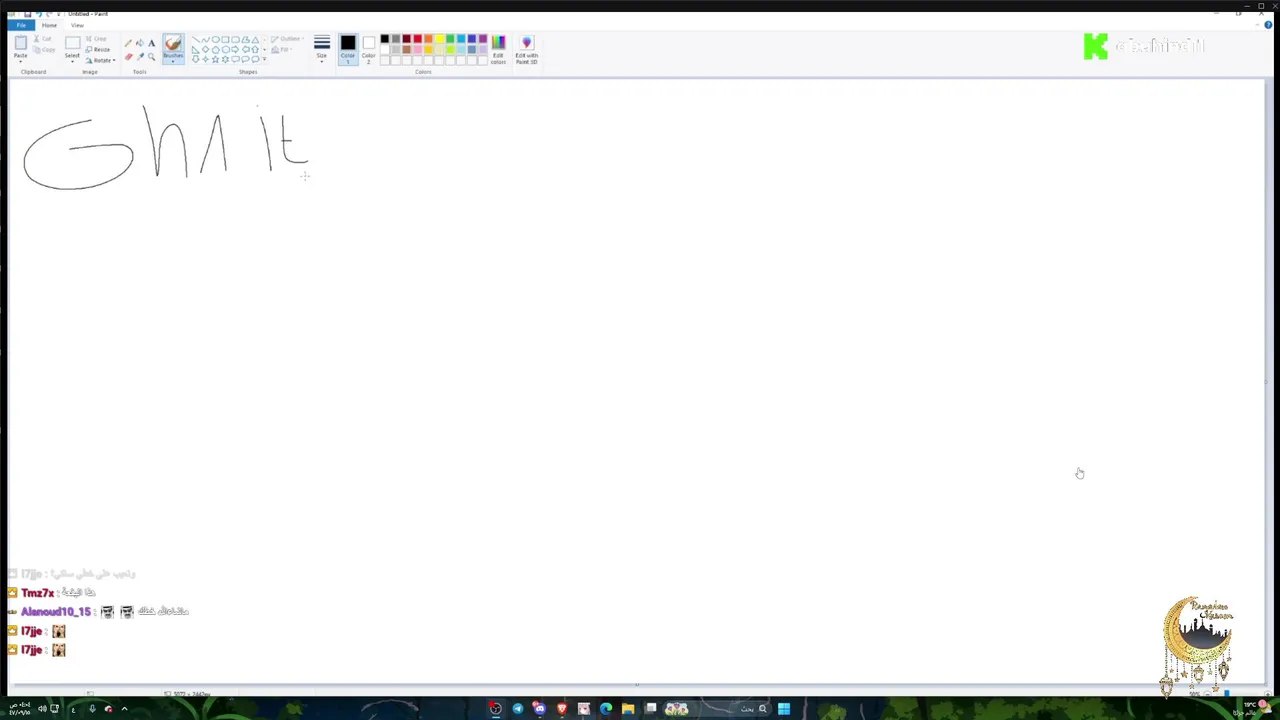Open the File menu tab
The image size is (1280, 720).
pyautogui.click(x=21, y=25)
